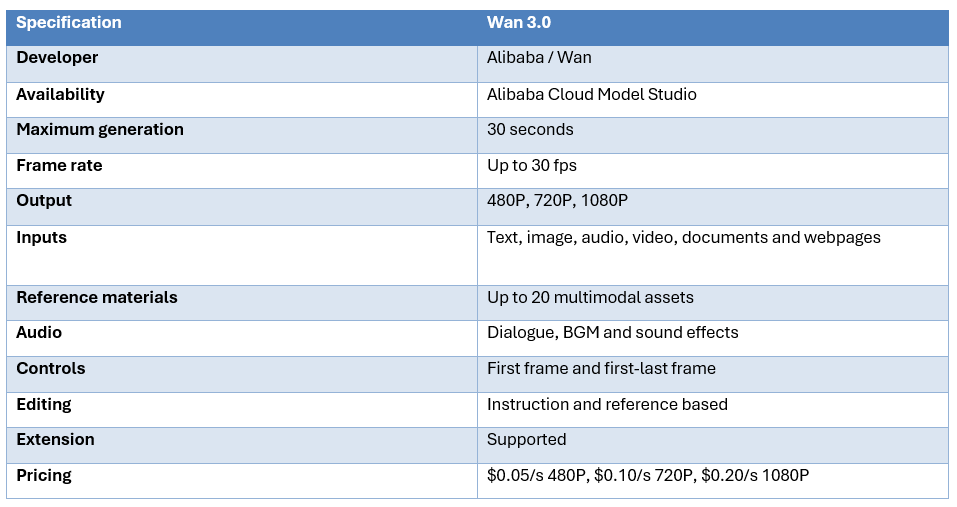The height and width of the screenshot is (507, 957).
Task: Select the 'Output' row label
Action: 44,201
